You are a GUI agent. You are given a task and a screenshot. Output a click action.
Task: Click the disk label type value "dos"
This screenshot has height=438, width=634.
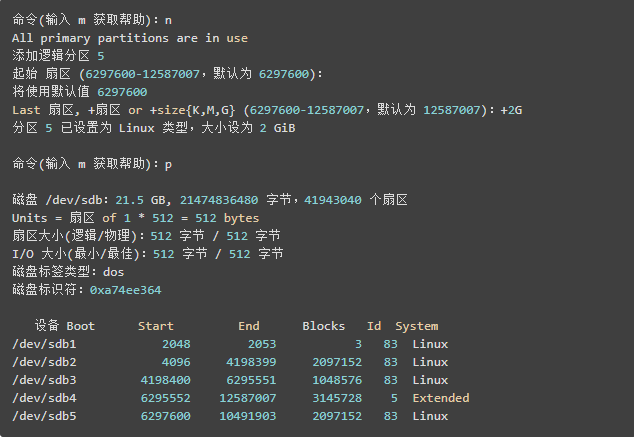[113, 272]
